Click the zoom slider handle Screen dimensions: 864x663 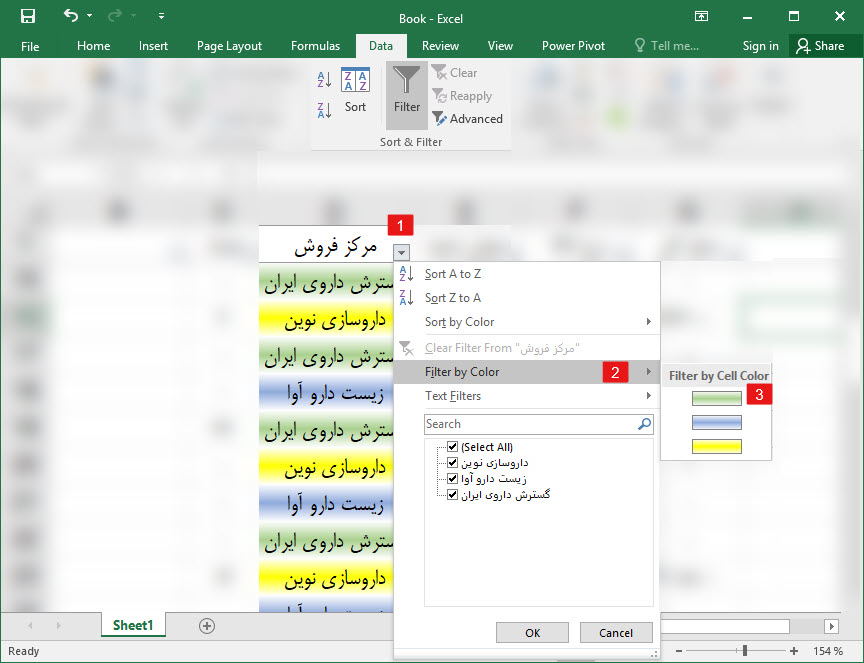click(744, 651)
